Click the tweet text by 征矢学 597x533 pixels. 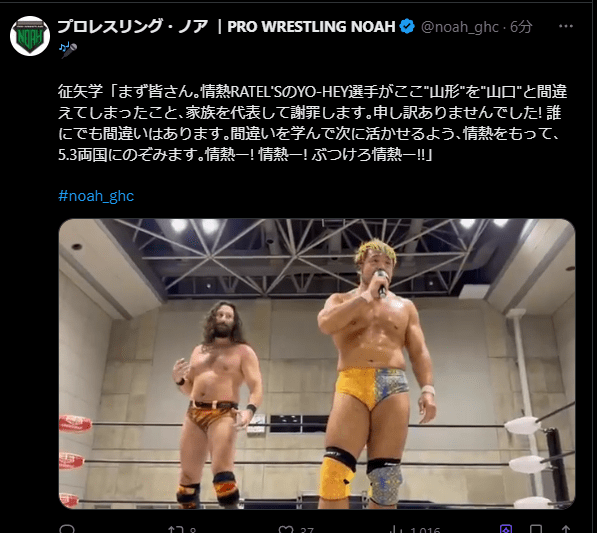[x=313, y=123]
